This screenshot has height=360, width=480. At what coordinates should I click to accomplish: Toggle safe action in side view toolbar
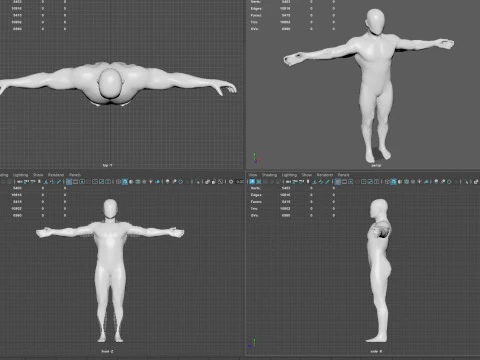click(x=370, y=182)
